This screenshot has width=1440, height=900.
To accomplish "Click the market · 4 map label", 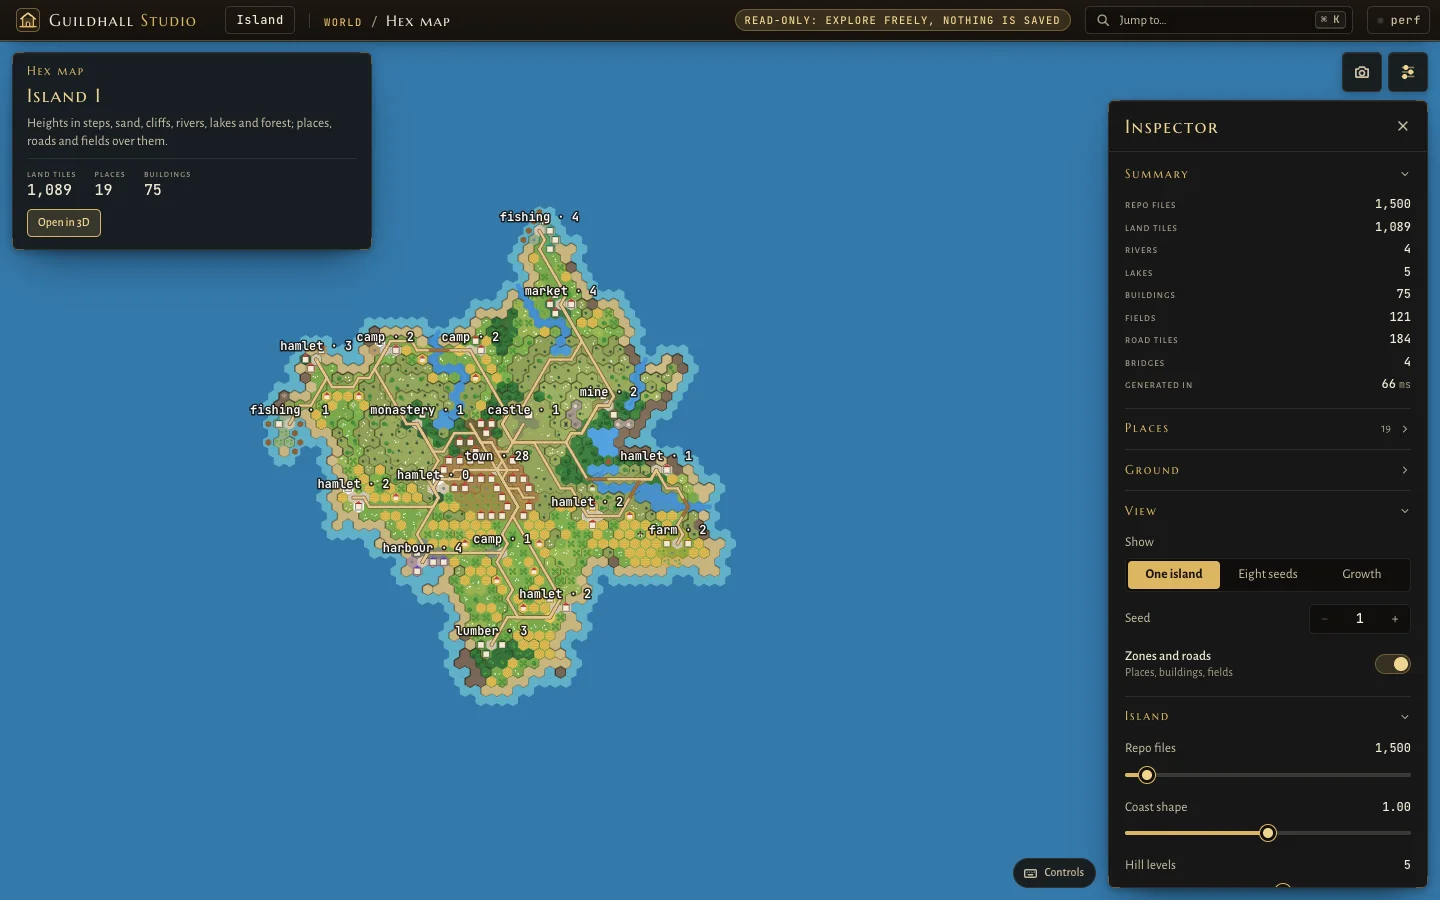I will click(560, 291).
